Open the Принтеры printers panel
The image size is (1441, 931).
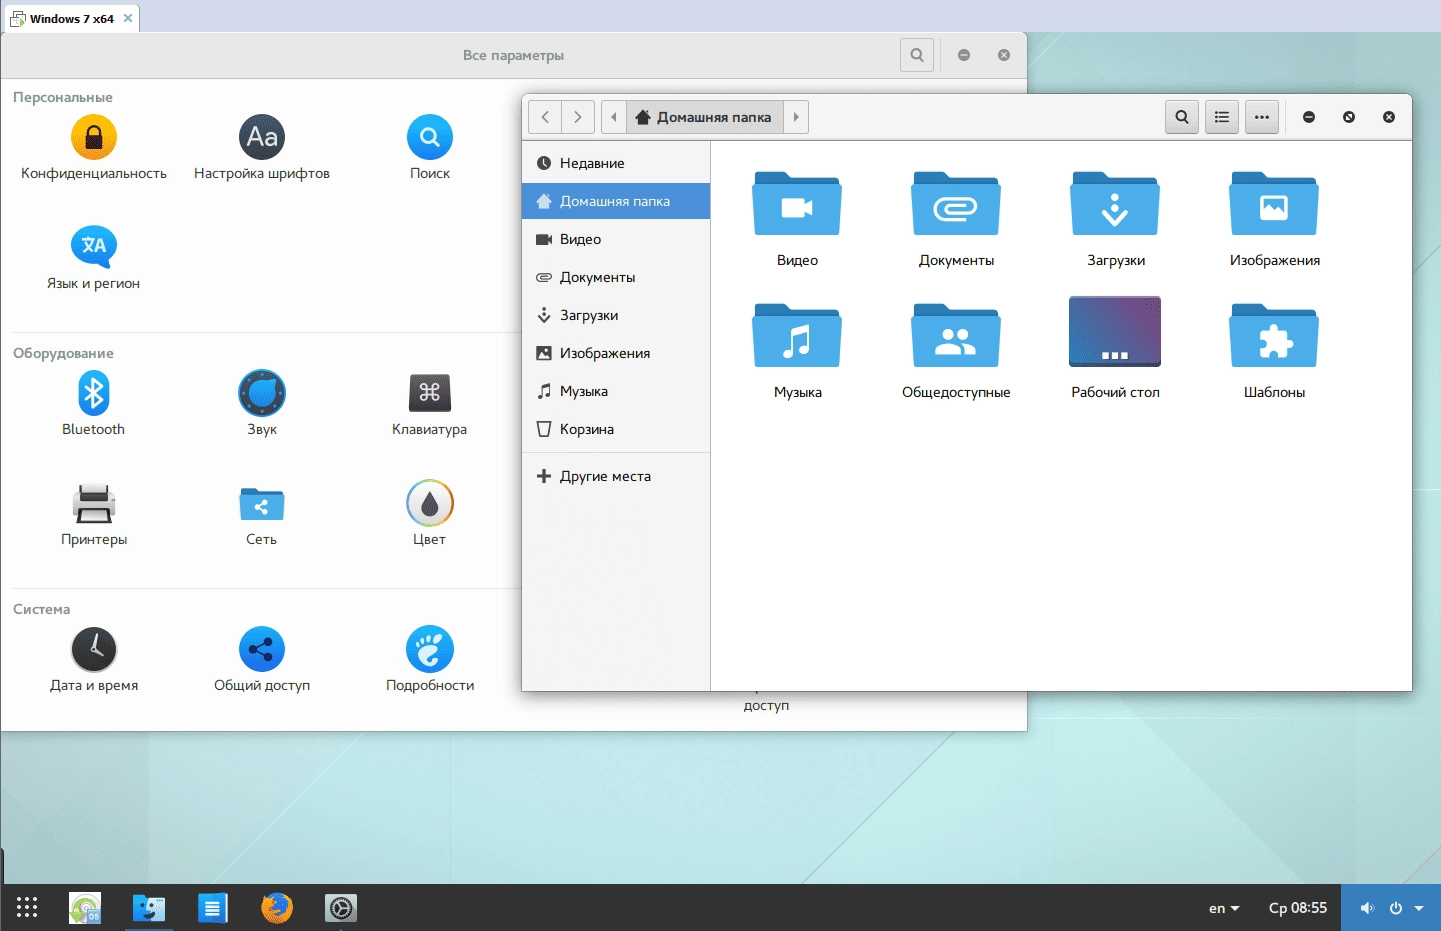click(94, 514)
